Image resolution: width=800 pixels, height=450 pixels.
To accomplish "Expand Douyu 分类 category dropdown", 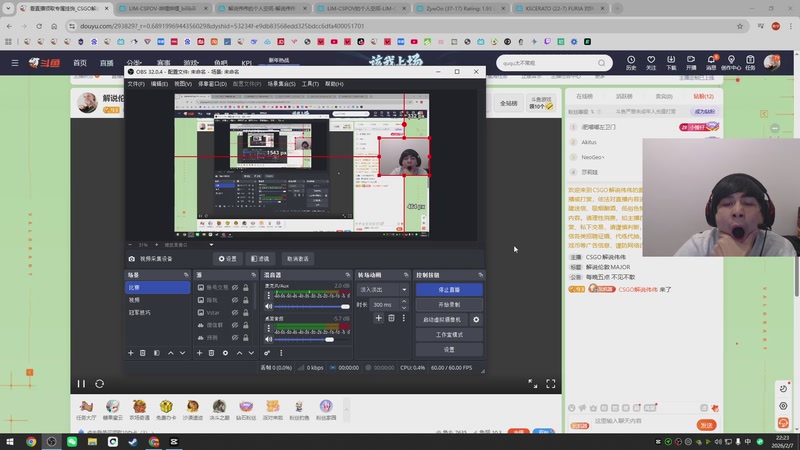I will pyautogui.click(x=134, y=63).
